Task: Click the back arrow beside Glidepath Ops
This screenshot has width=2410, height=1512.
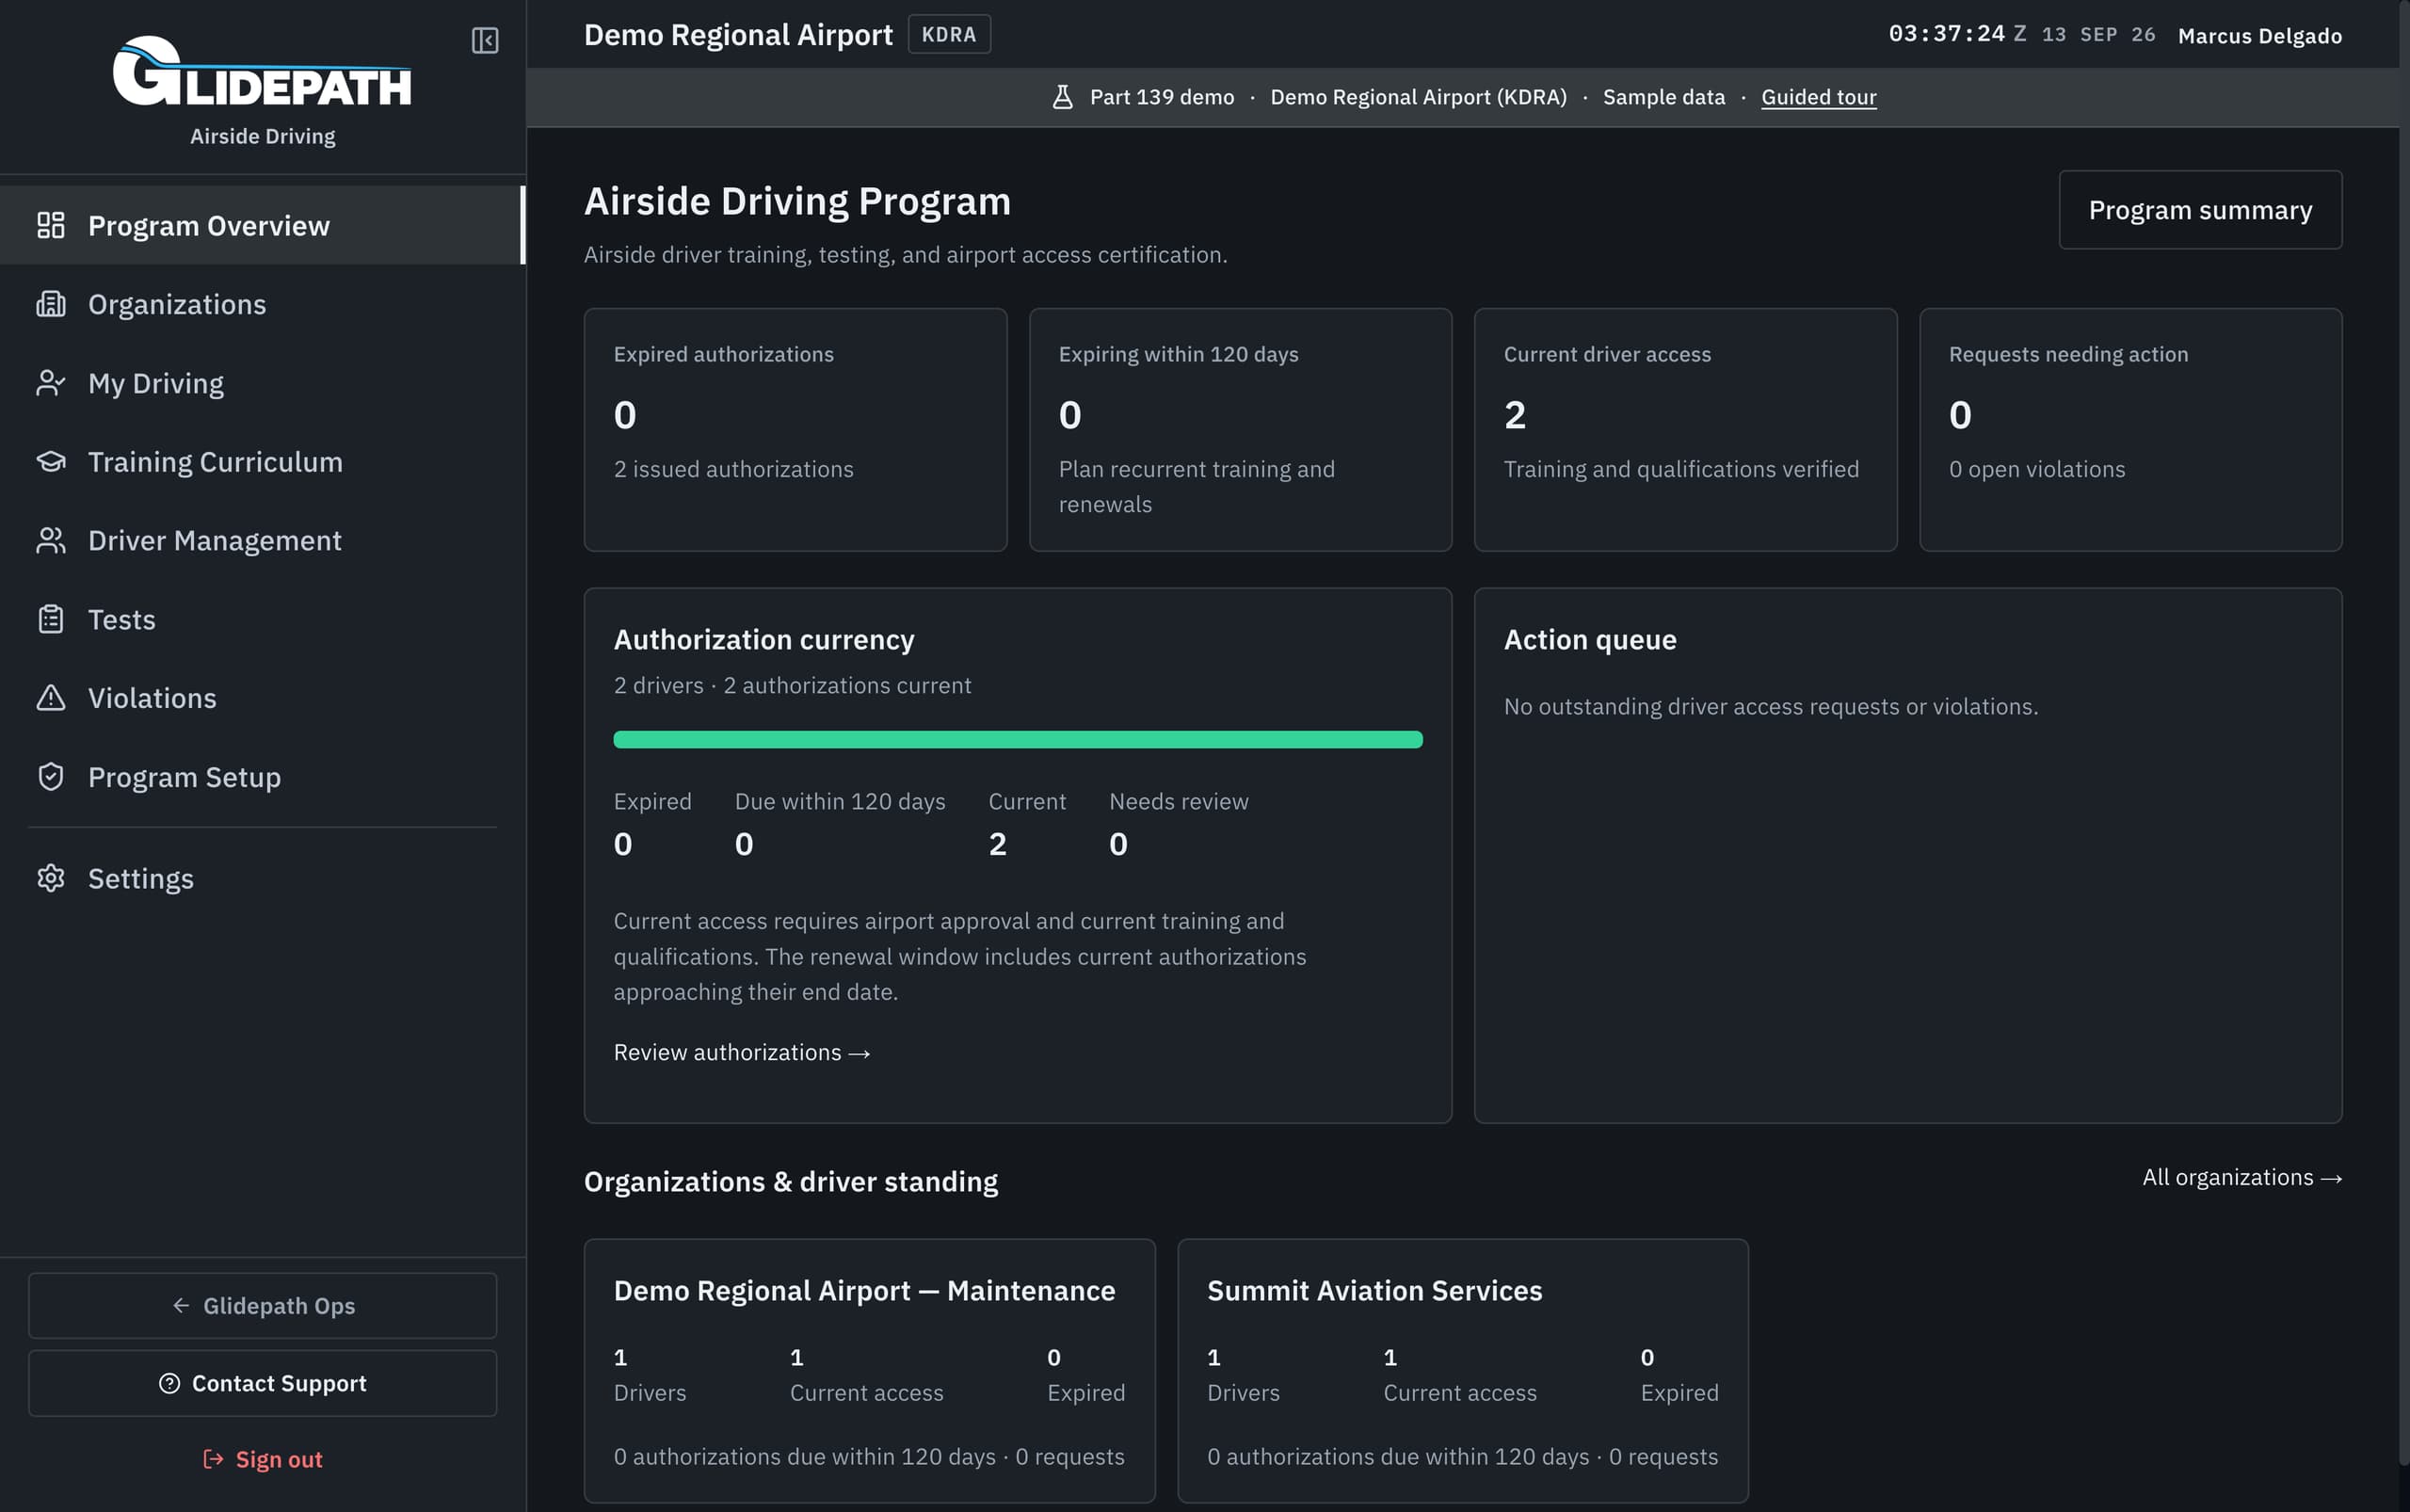Action: click(181, 1305)
